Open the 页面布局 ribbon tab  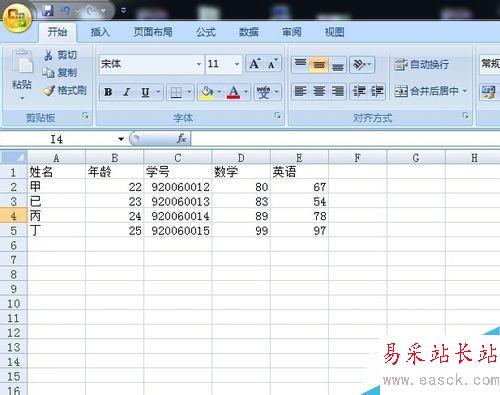[x=153, y=32]
